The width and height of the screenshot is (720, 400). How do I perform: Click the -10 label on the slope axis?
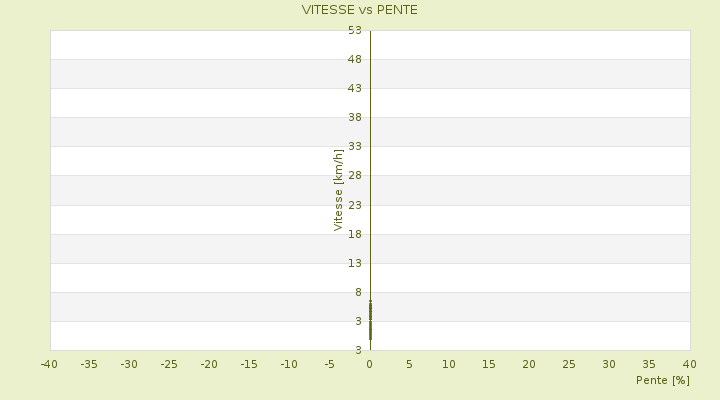[289, 364]
